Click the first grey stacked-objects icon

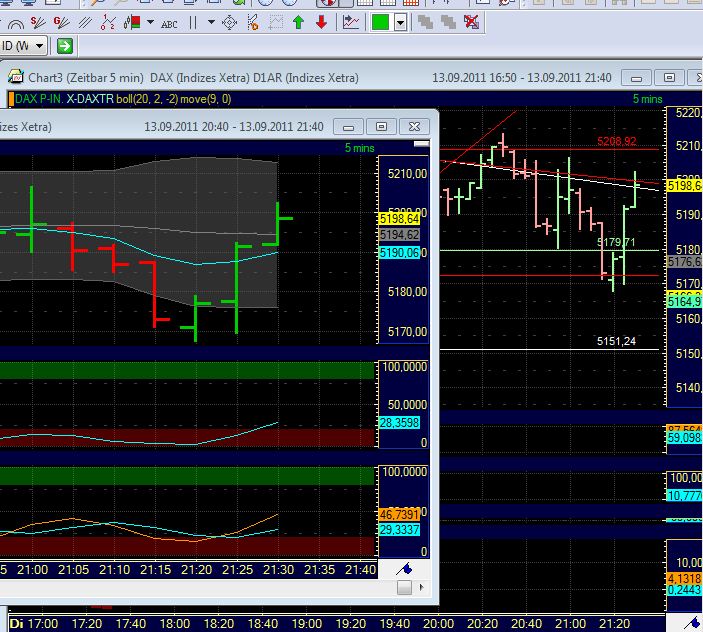click(425, 22)
